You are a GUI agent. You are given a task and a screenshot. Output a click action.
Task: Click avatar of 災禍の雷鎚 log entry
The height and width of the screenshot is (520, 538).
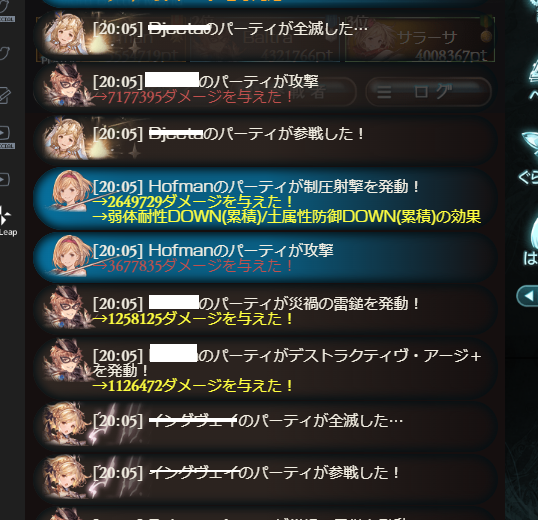(66, 307)
